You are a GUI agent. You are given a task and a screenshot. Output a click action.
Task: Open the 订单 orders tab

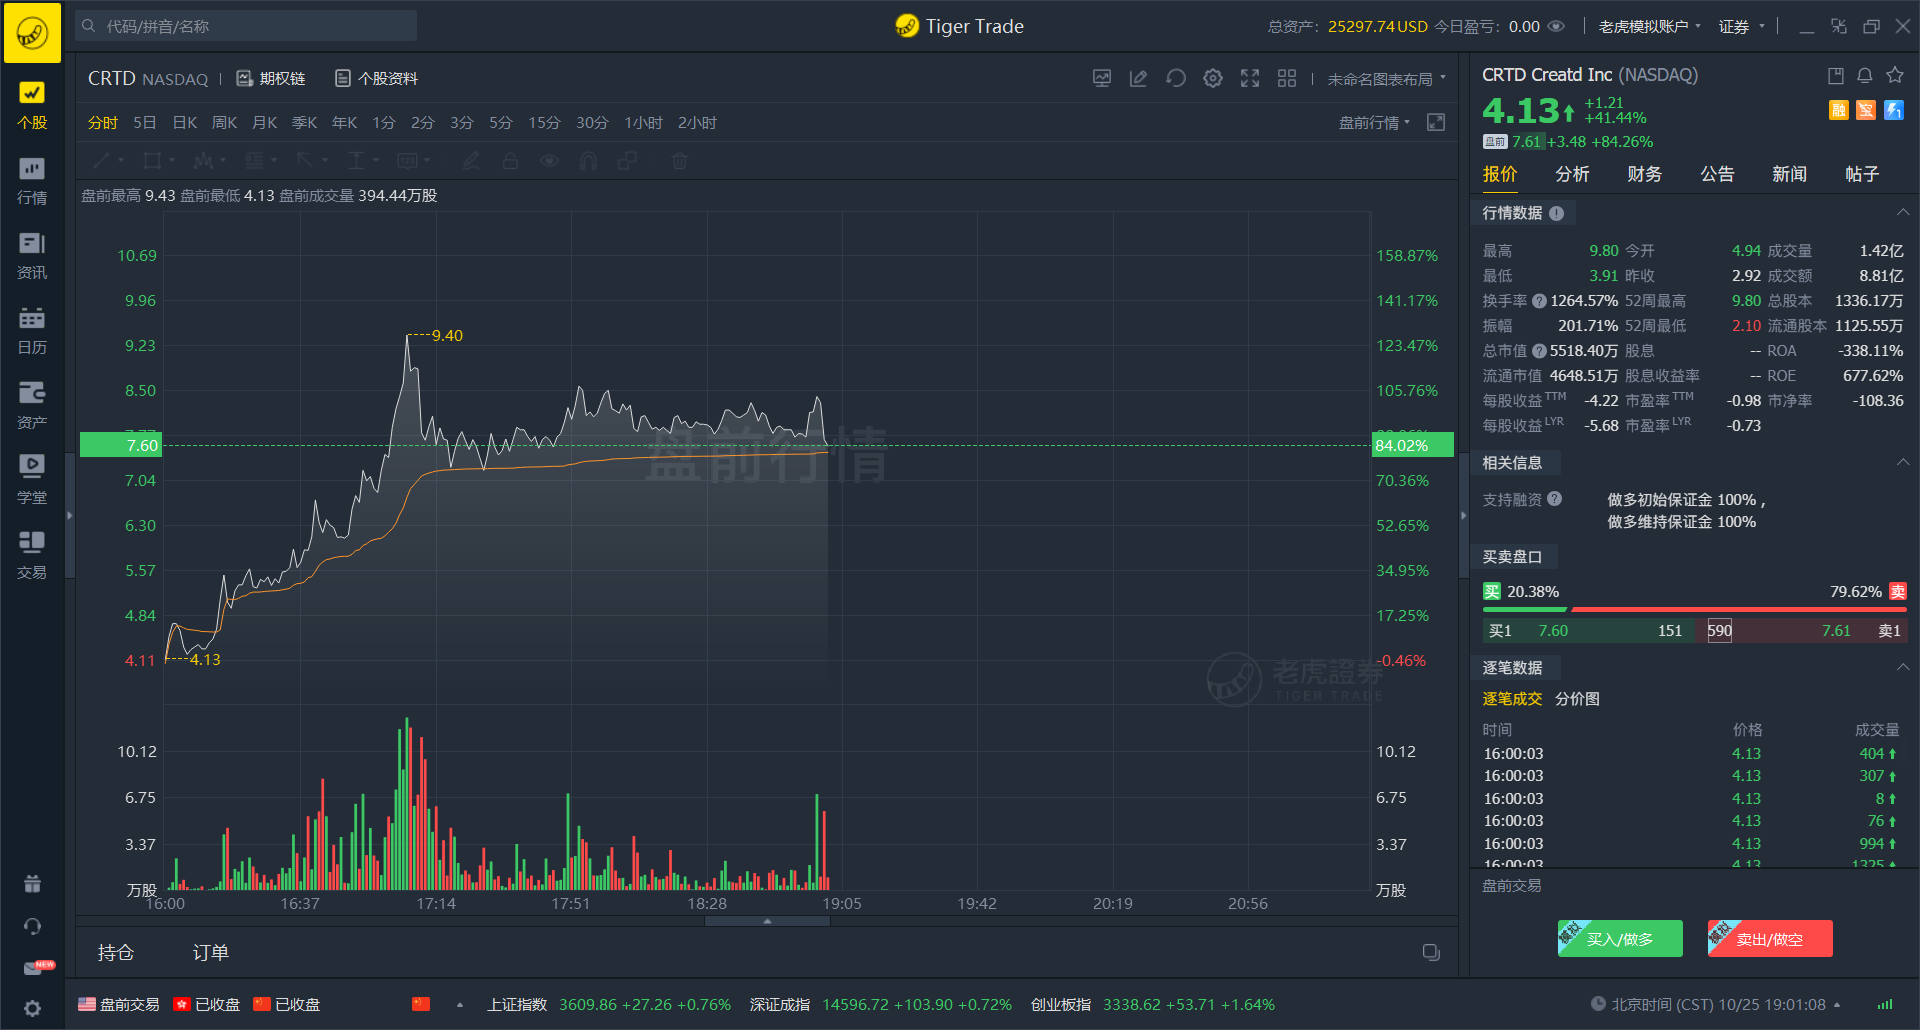tap(211, 952)
